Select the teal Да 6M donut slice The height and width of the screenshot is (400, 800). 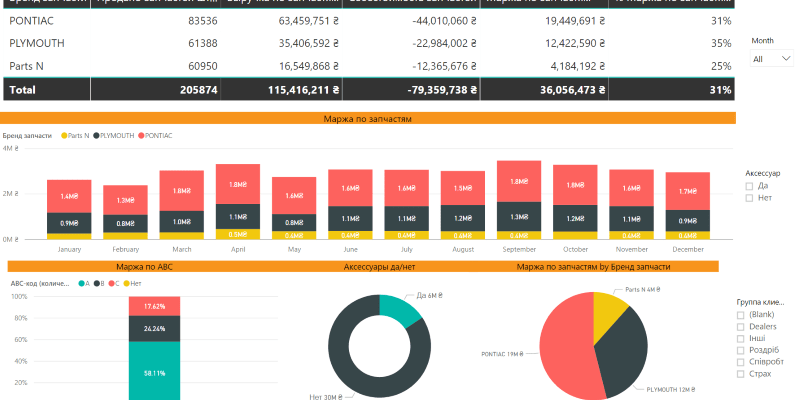coord(399,310)
